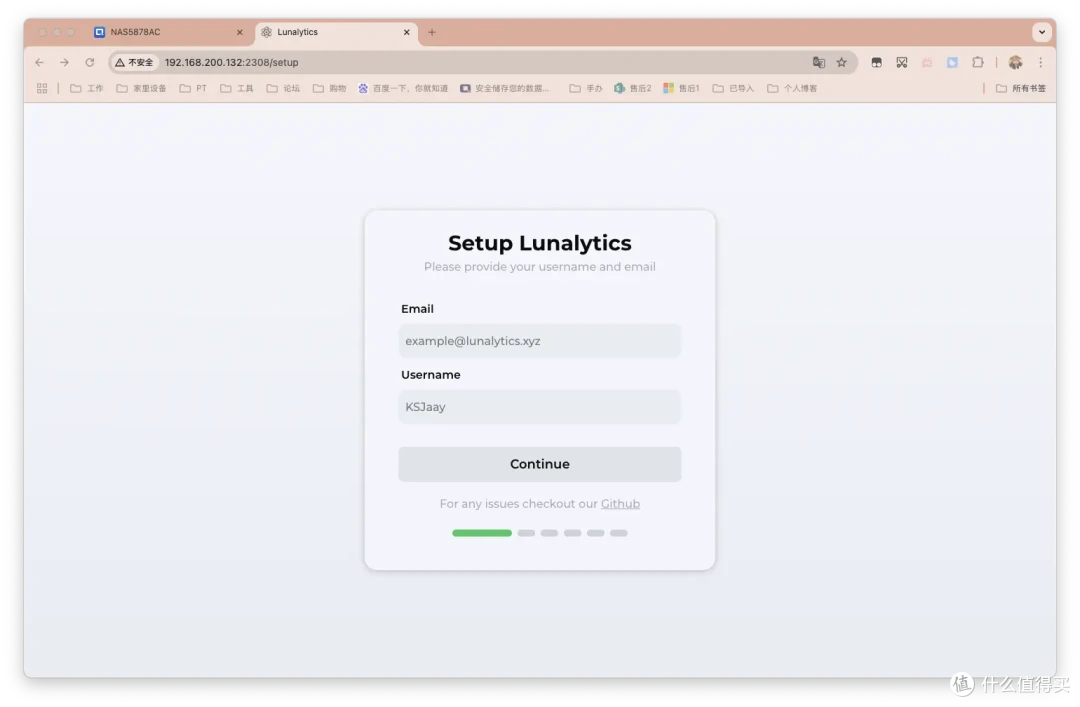The height and width of the screenshot is (707, 1080).
Task: Click 'Please provide your username and email' text
Action: [x=539, y=267]
